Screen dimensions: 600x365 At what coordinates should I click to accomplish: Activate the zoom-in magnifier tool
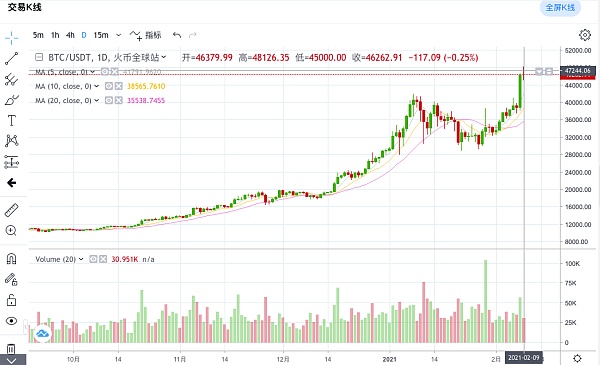click(x=11, y=230)
